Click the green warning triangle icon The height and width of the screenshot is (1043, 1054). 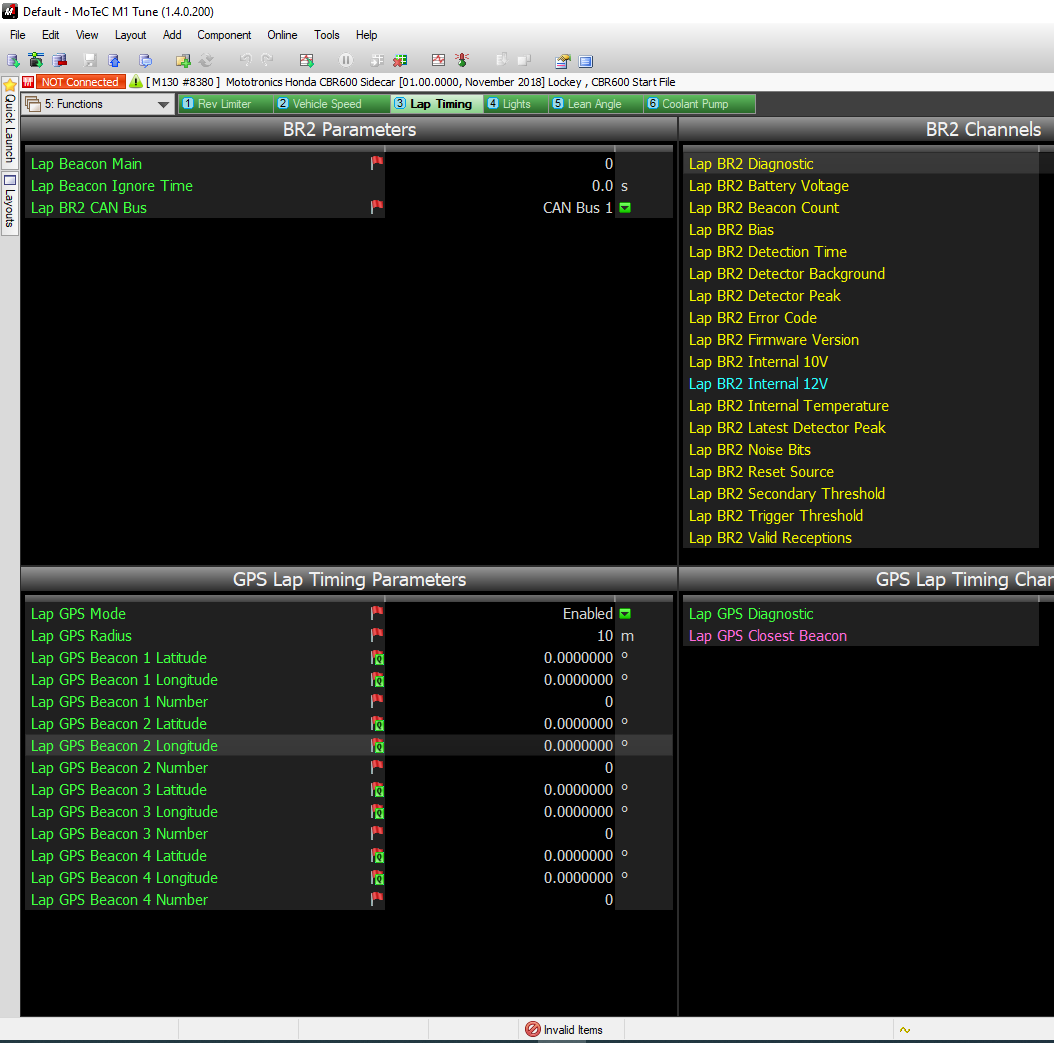tap(136, 82)
